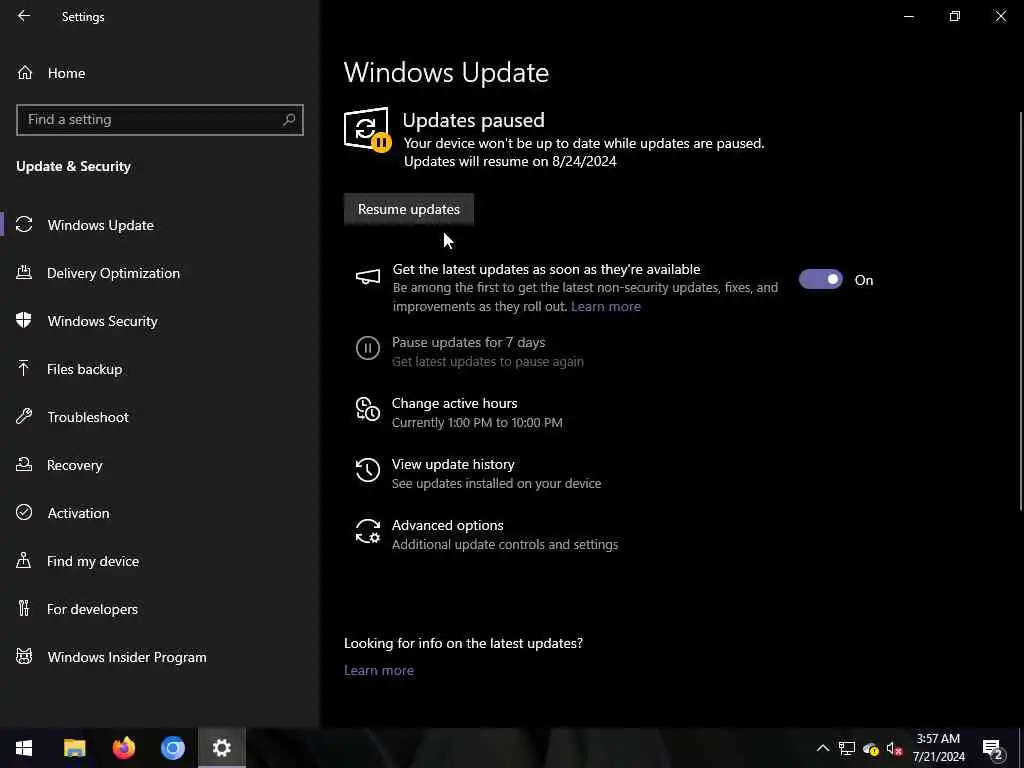Click Learn more under latest updates info
The height and width of the screenshot is (768, 1024).
pos(379,670)
